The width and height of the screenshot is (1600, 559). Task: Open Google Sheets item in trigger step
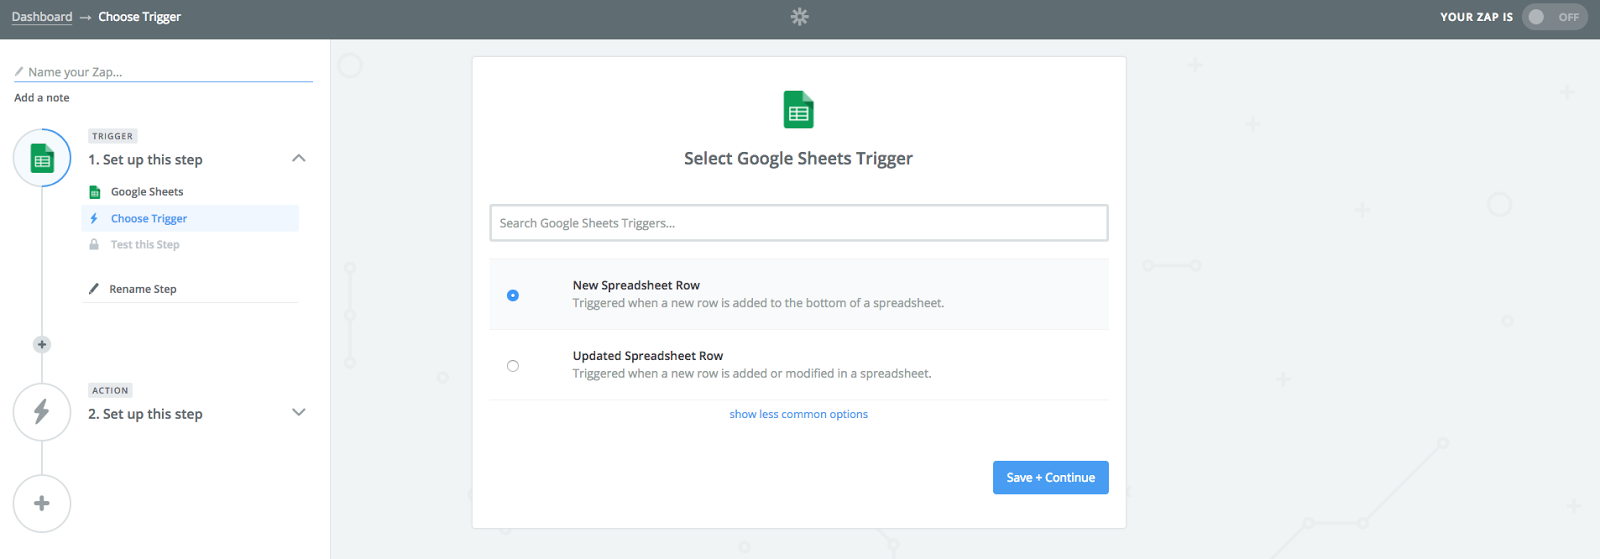click(x=147, y=192)
